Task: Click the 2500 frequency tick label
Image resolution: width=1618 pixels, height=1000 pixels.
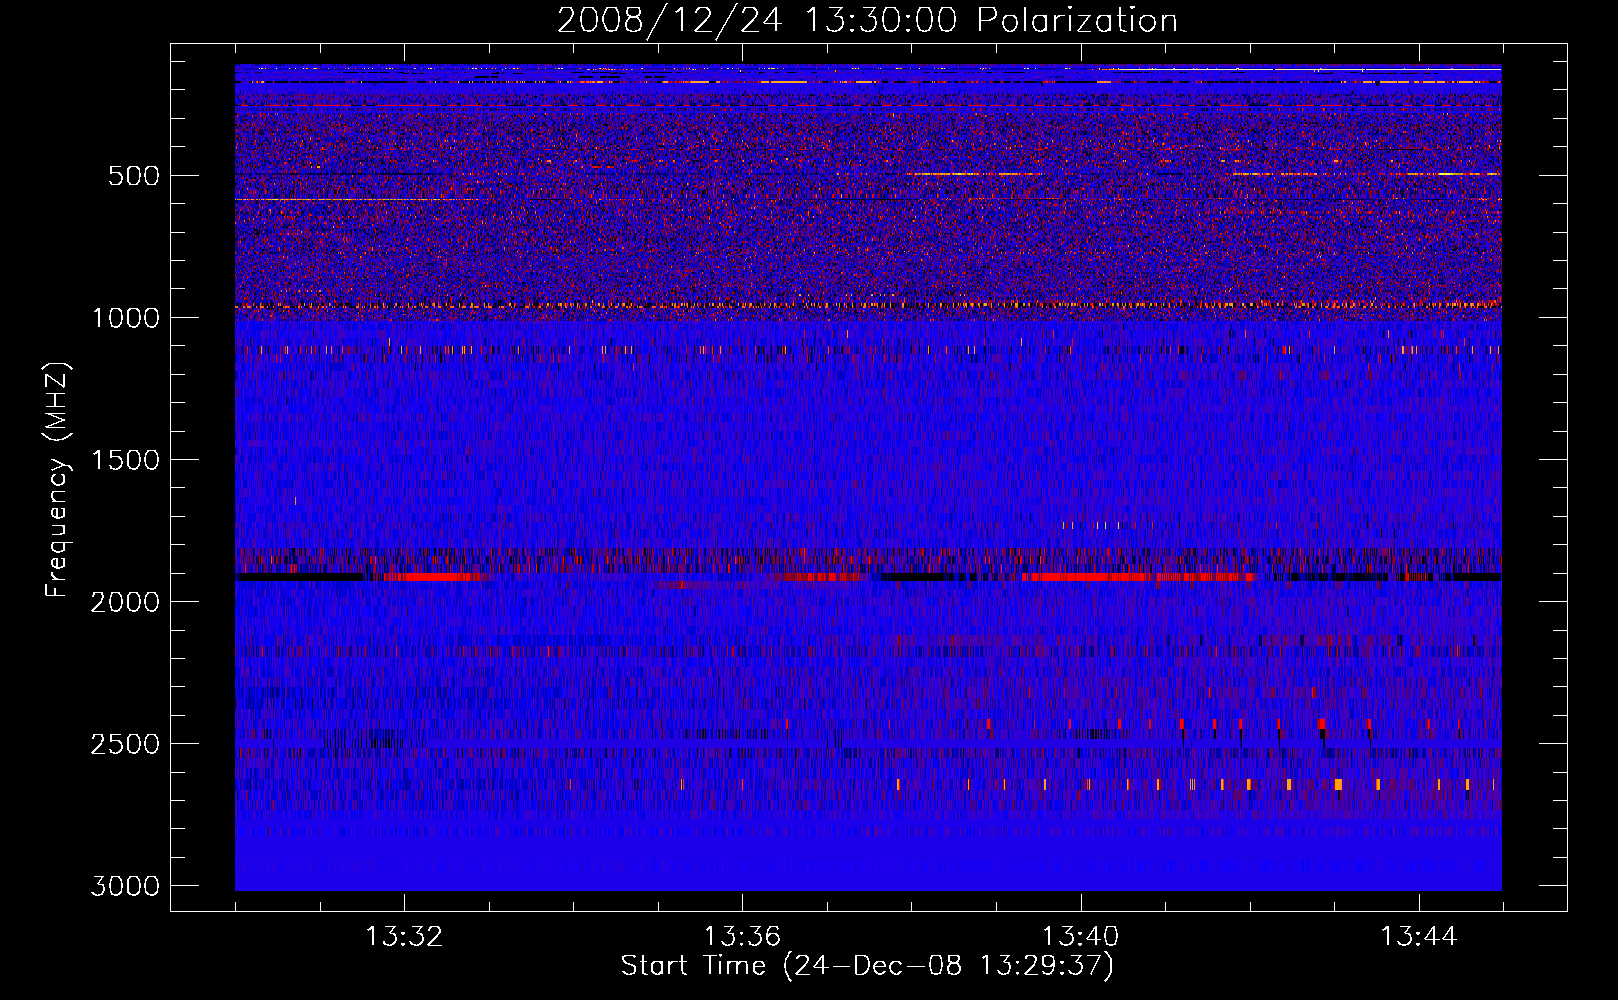Action: (x=125, y=744)
